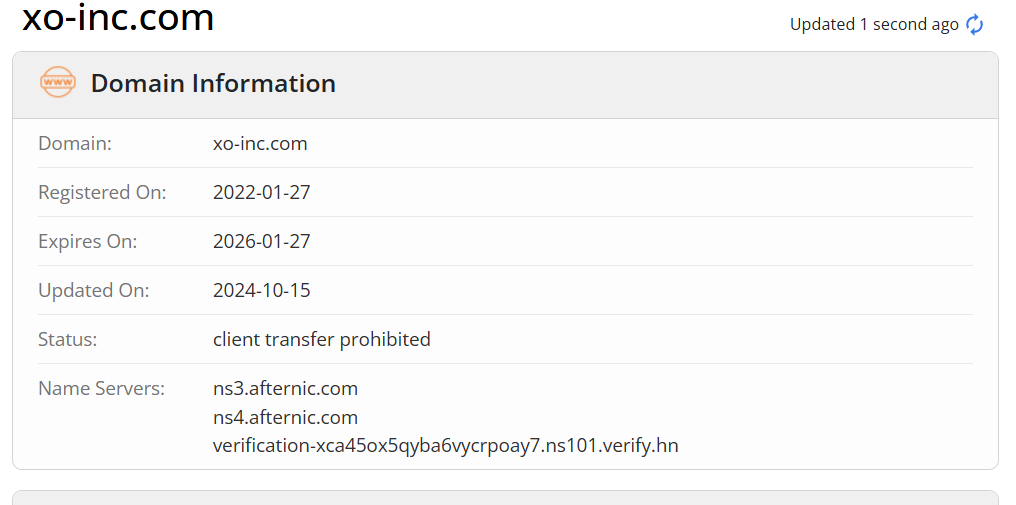Click the Expires On date 2026-01-27

tap(262, 241)
